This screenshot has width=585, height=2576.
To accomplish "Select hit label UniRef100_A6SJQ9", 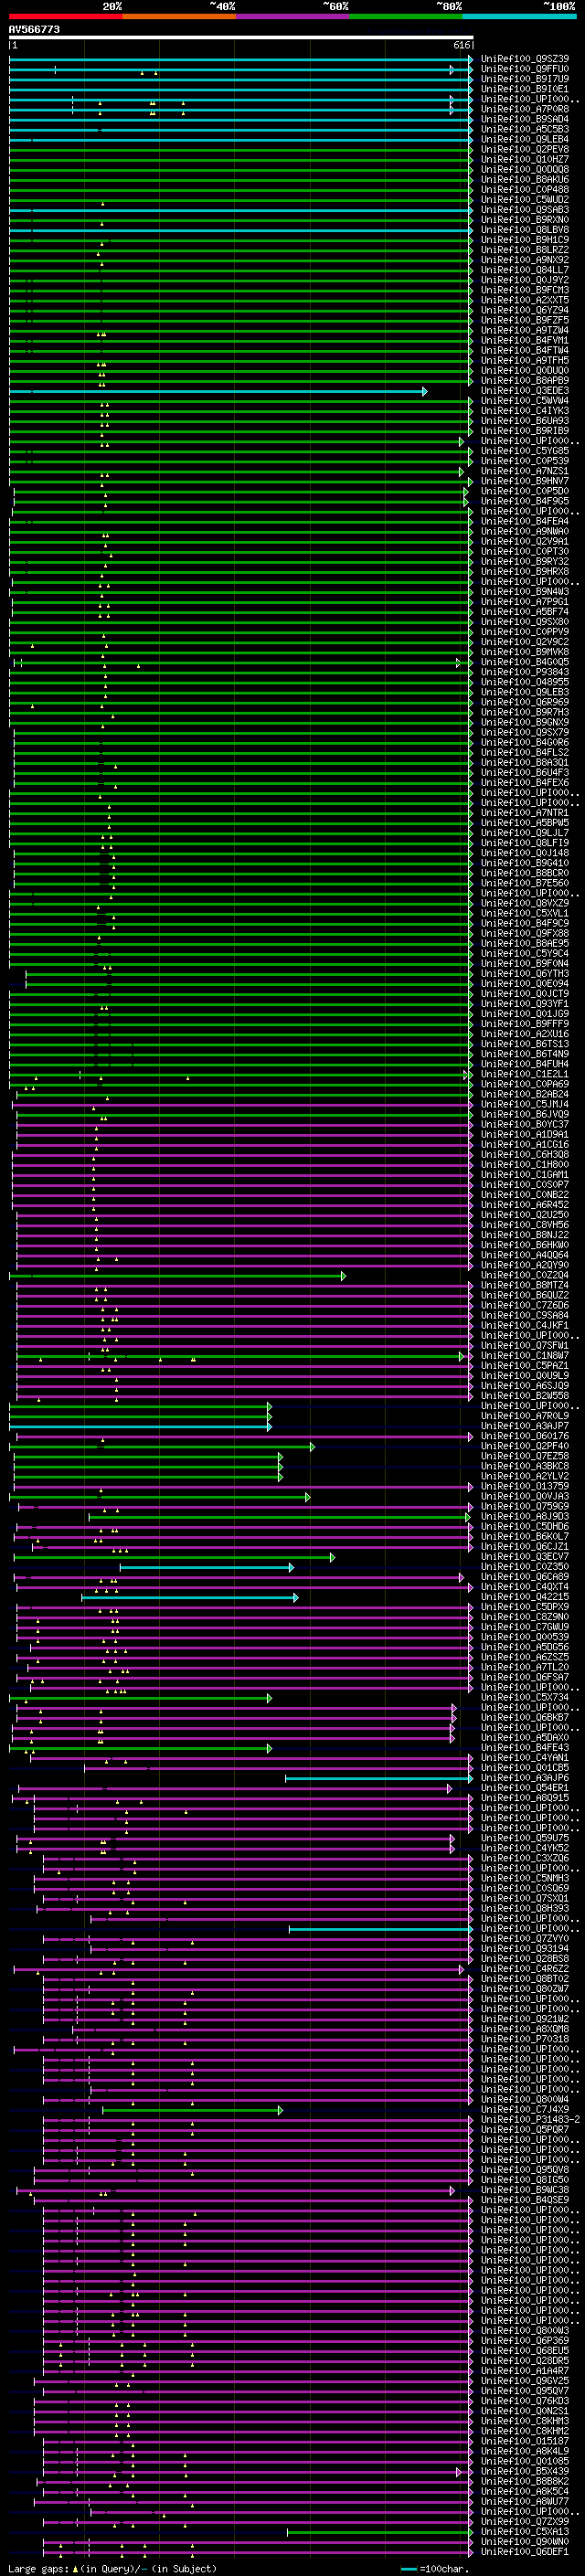I will point(525,1386).
